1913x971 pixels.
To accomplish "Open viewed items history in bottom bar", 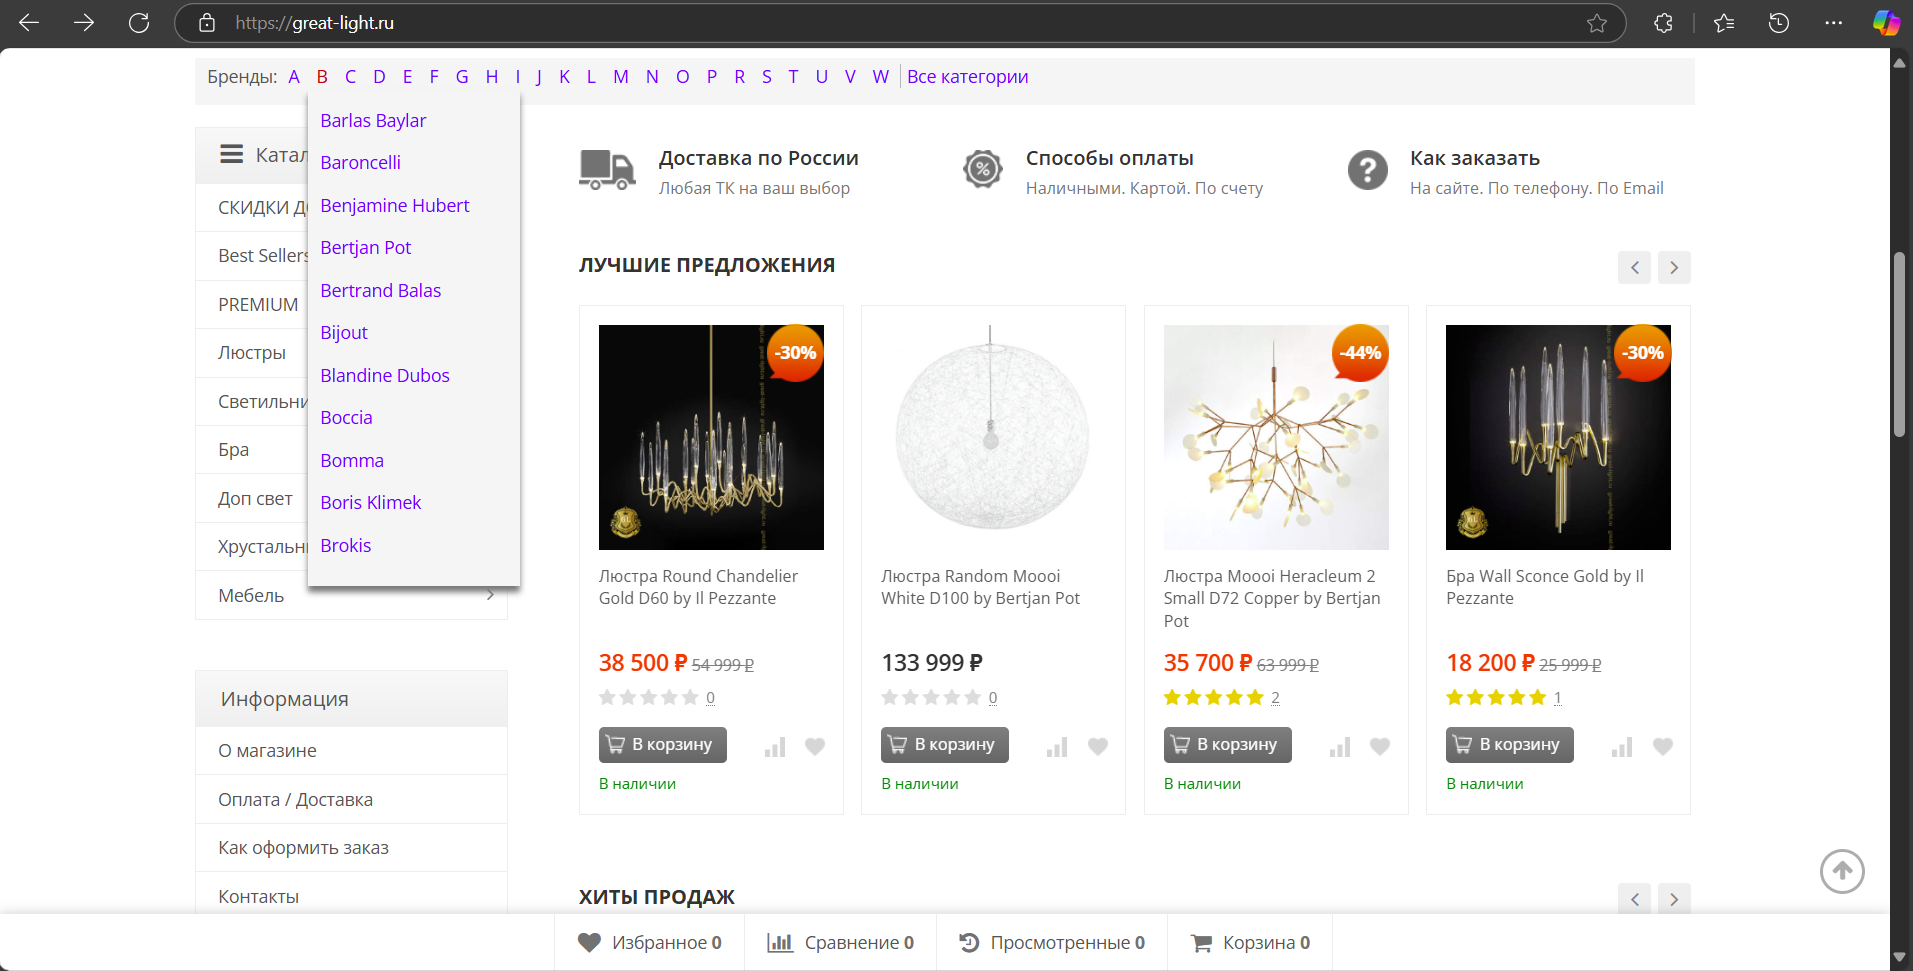I will click(1051, 942).
